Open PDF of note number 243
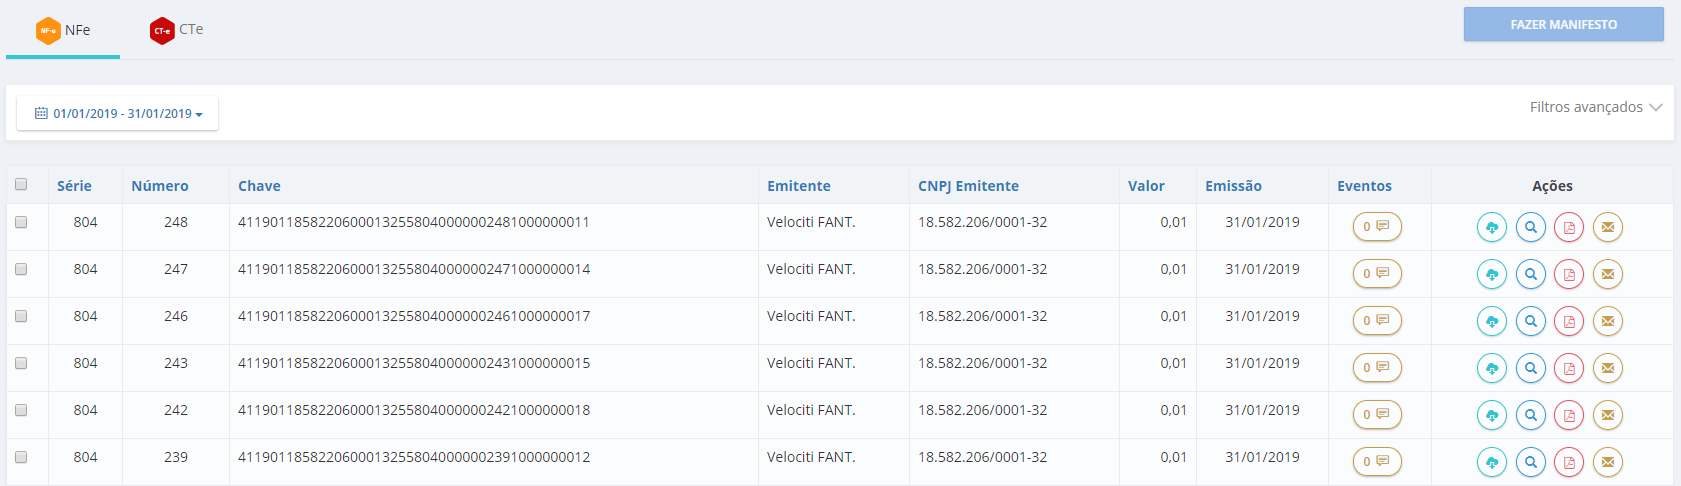 [1569, 368]
